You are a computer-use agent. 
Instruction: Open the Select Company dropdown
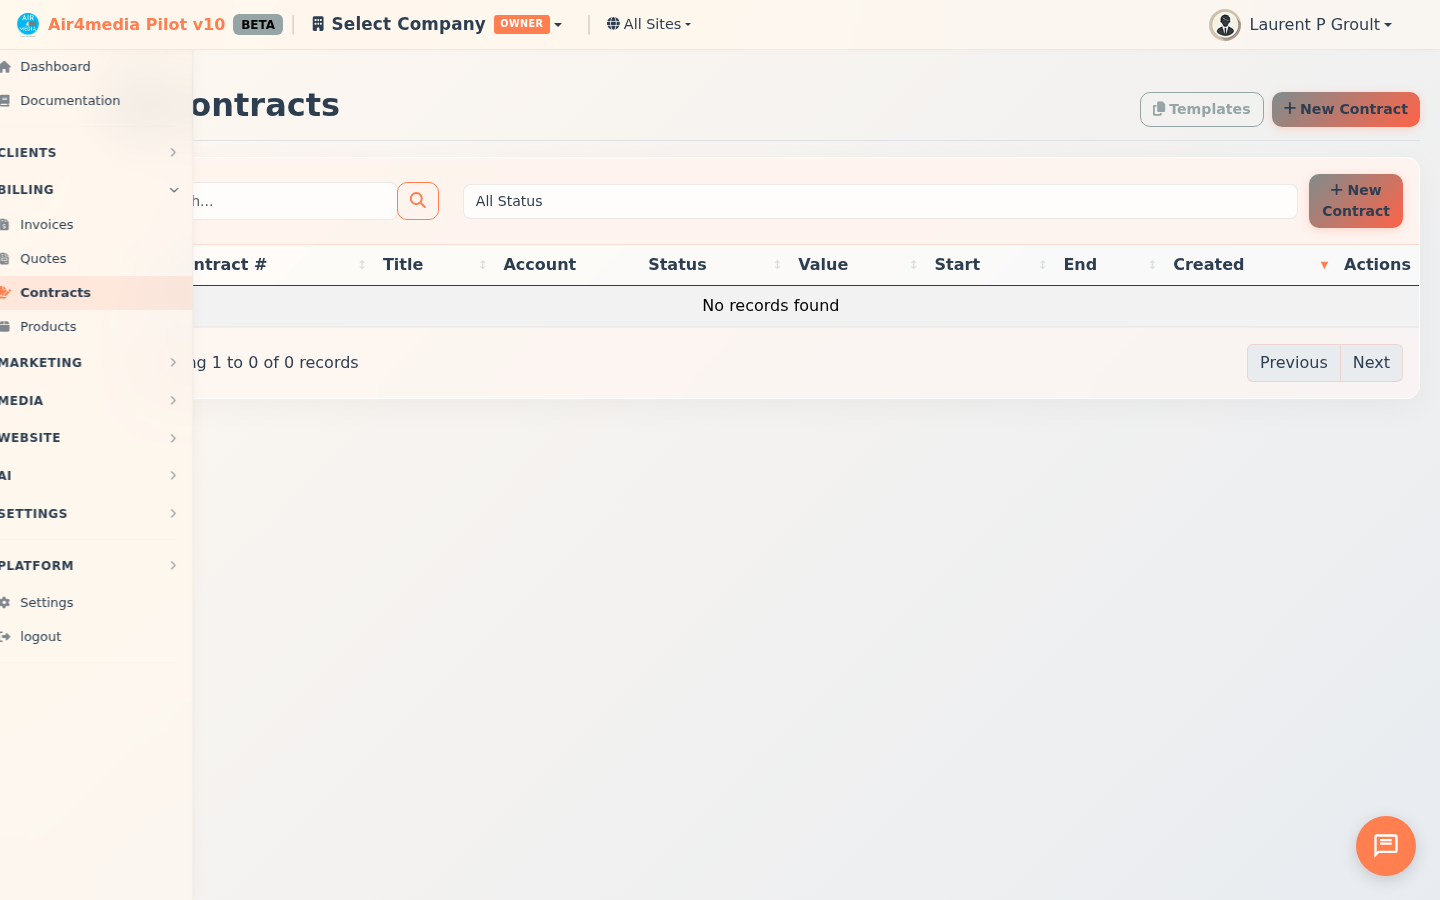tap(436, 24)
